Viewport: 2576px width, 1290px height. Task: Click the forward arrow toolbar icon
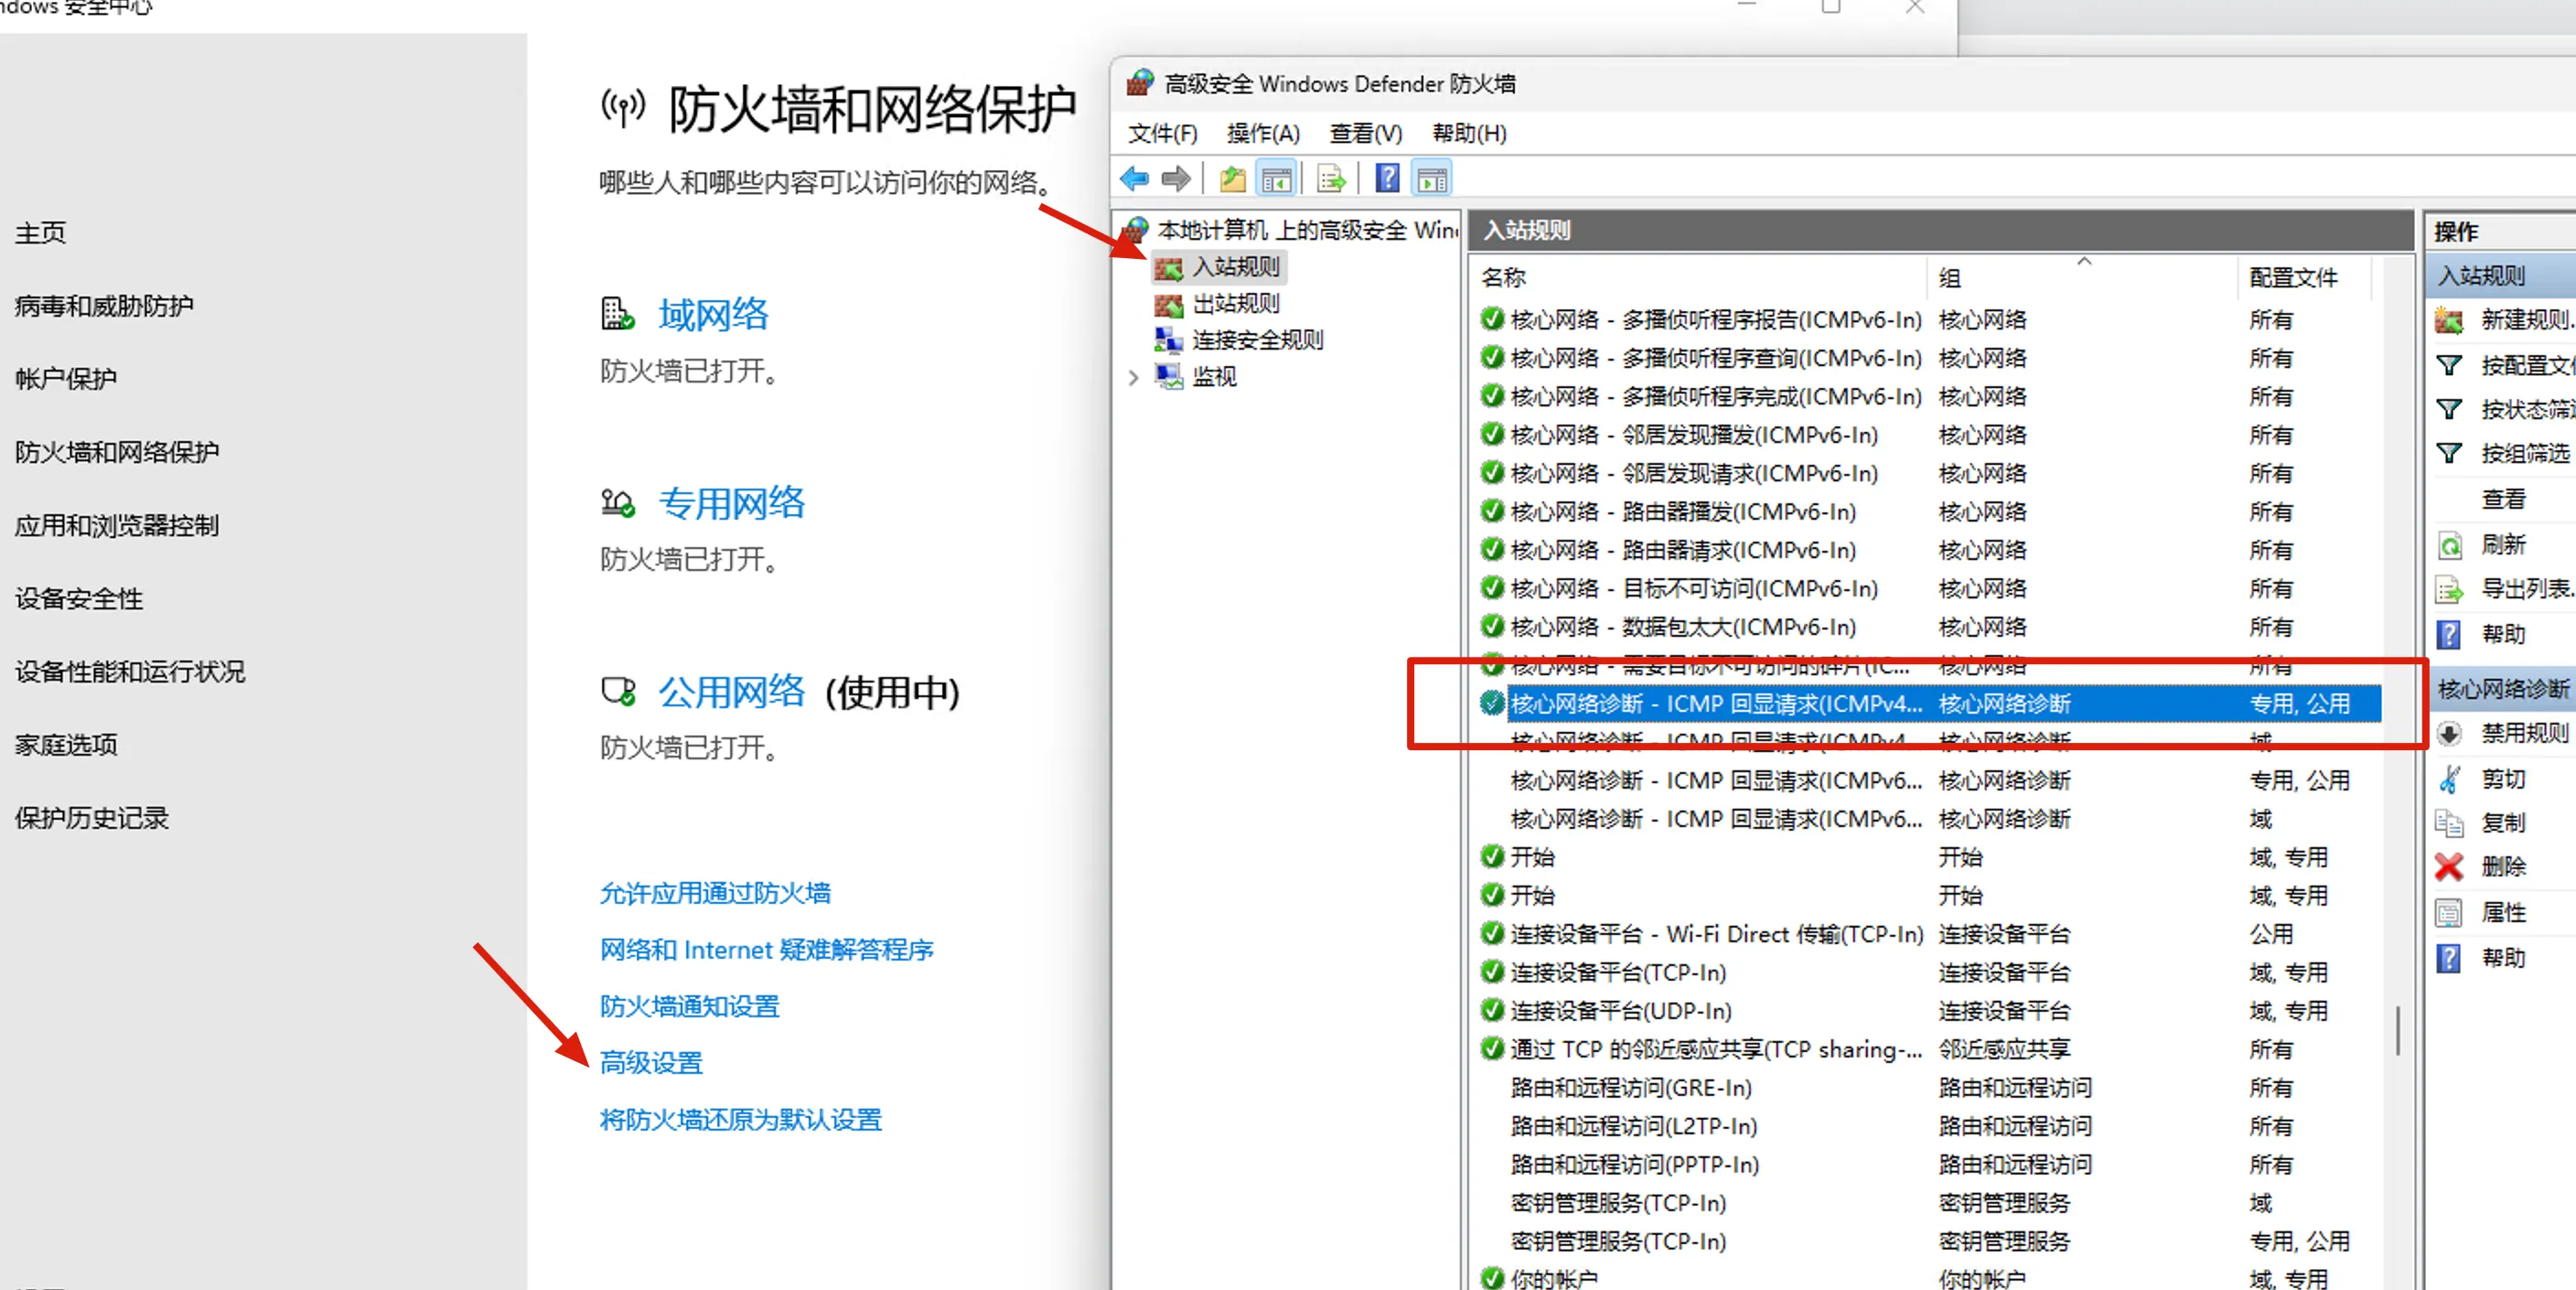coord(1176,179)
